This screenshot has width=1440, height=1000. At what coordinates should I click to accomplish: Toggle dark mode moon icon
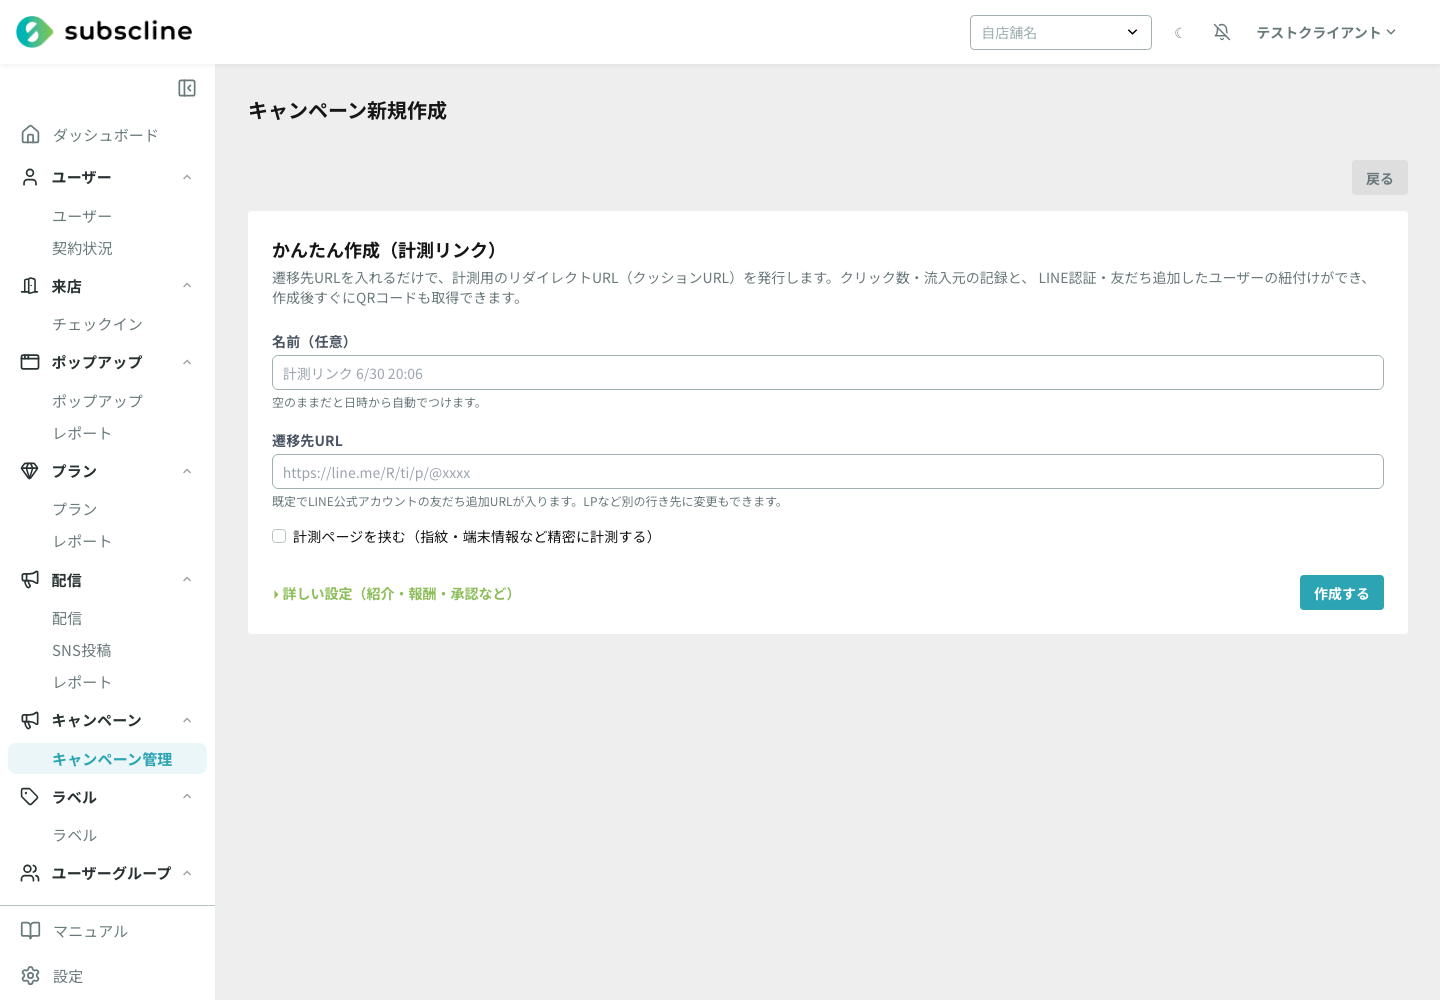tap(1179, 33)
